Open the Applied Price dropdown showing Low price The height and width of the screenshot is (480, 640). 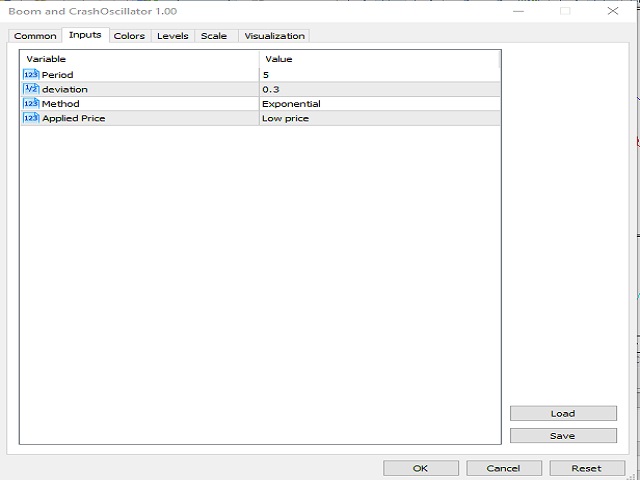click(x=378, y=118)
